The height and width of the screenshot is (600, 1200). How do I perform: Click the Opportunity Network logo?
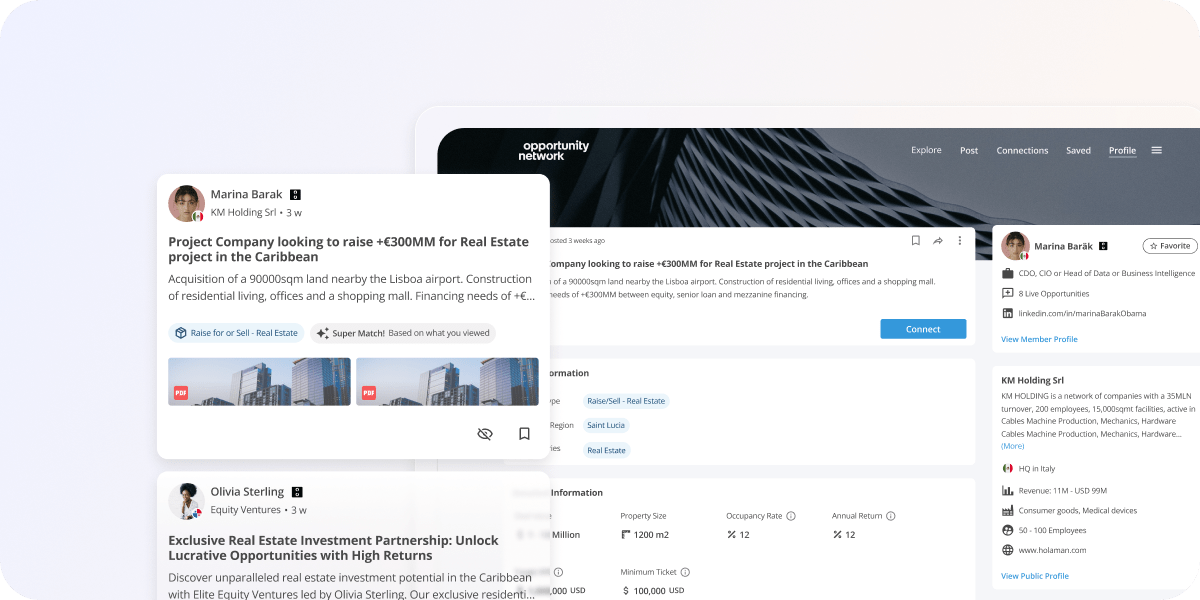tap(554, 151)
